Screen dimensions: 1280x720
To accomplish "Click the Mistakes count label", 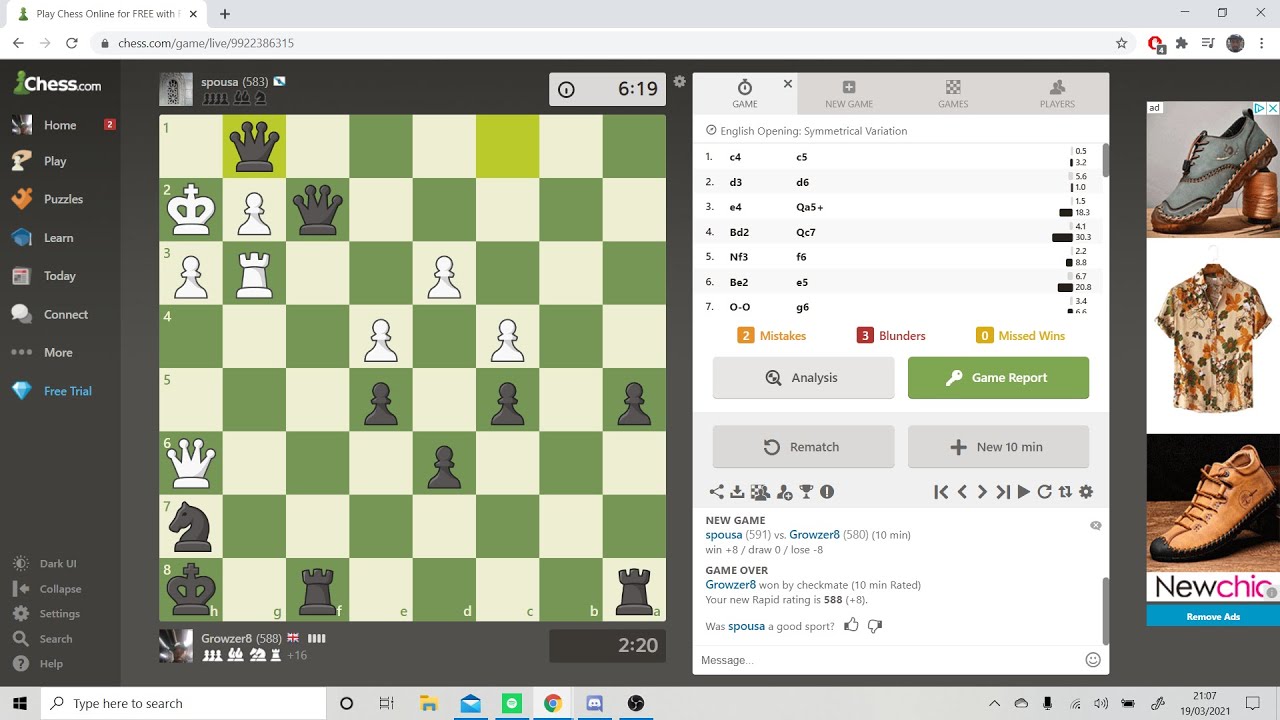I will pyautogui.click(x=771, y=336).
